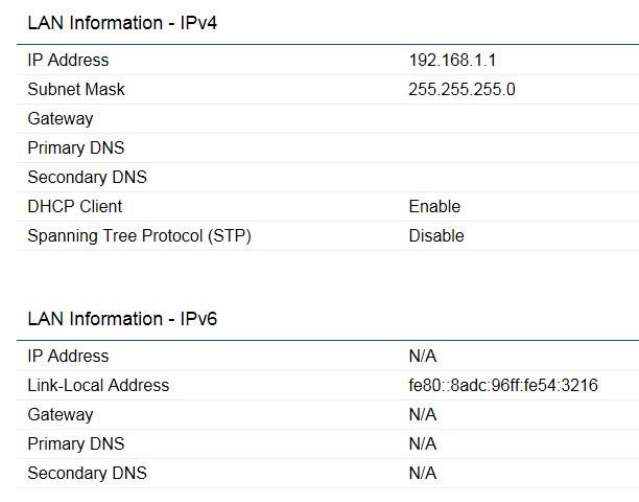Click the LAN Information - IPv6 heading
The width and height of the screenshot is (639, 502).
click(122, 319)
